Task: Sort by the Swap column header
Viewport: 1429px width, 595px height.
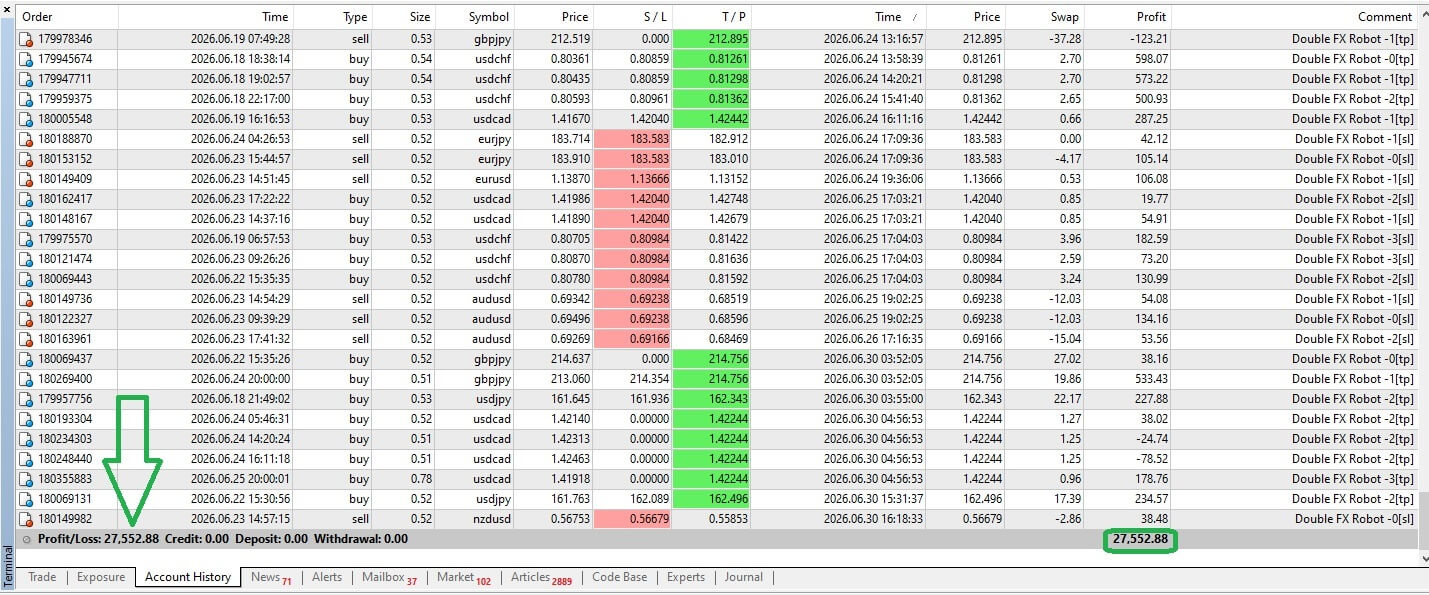Action: (1045, 17)
